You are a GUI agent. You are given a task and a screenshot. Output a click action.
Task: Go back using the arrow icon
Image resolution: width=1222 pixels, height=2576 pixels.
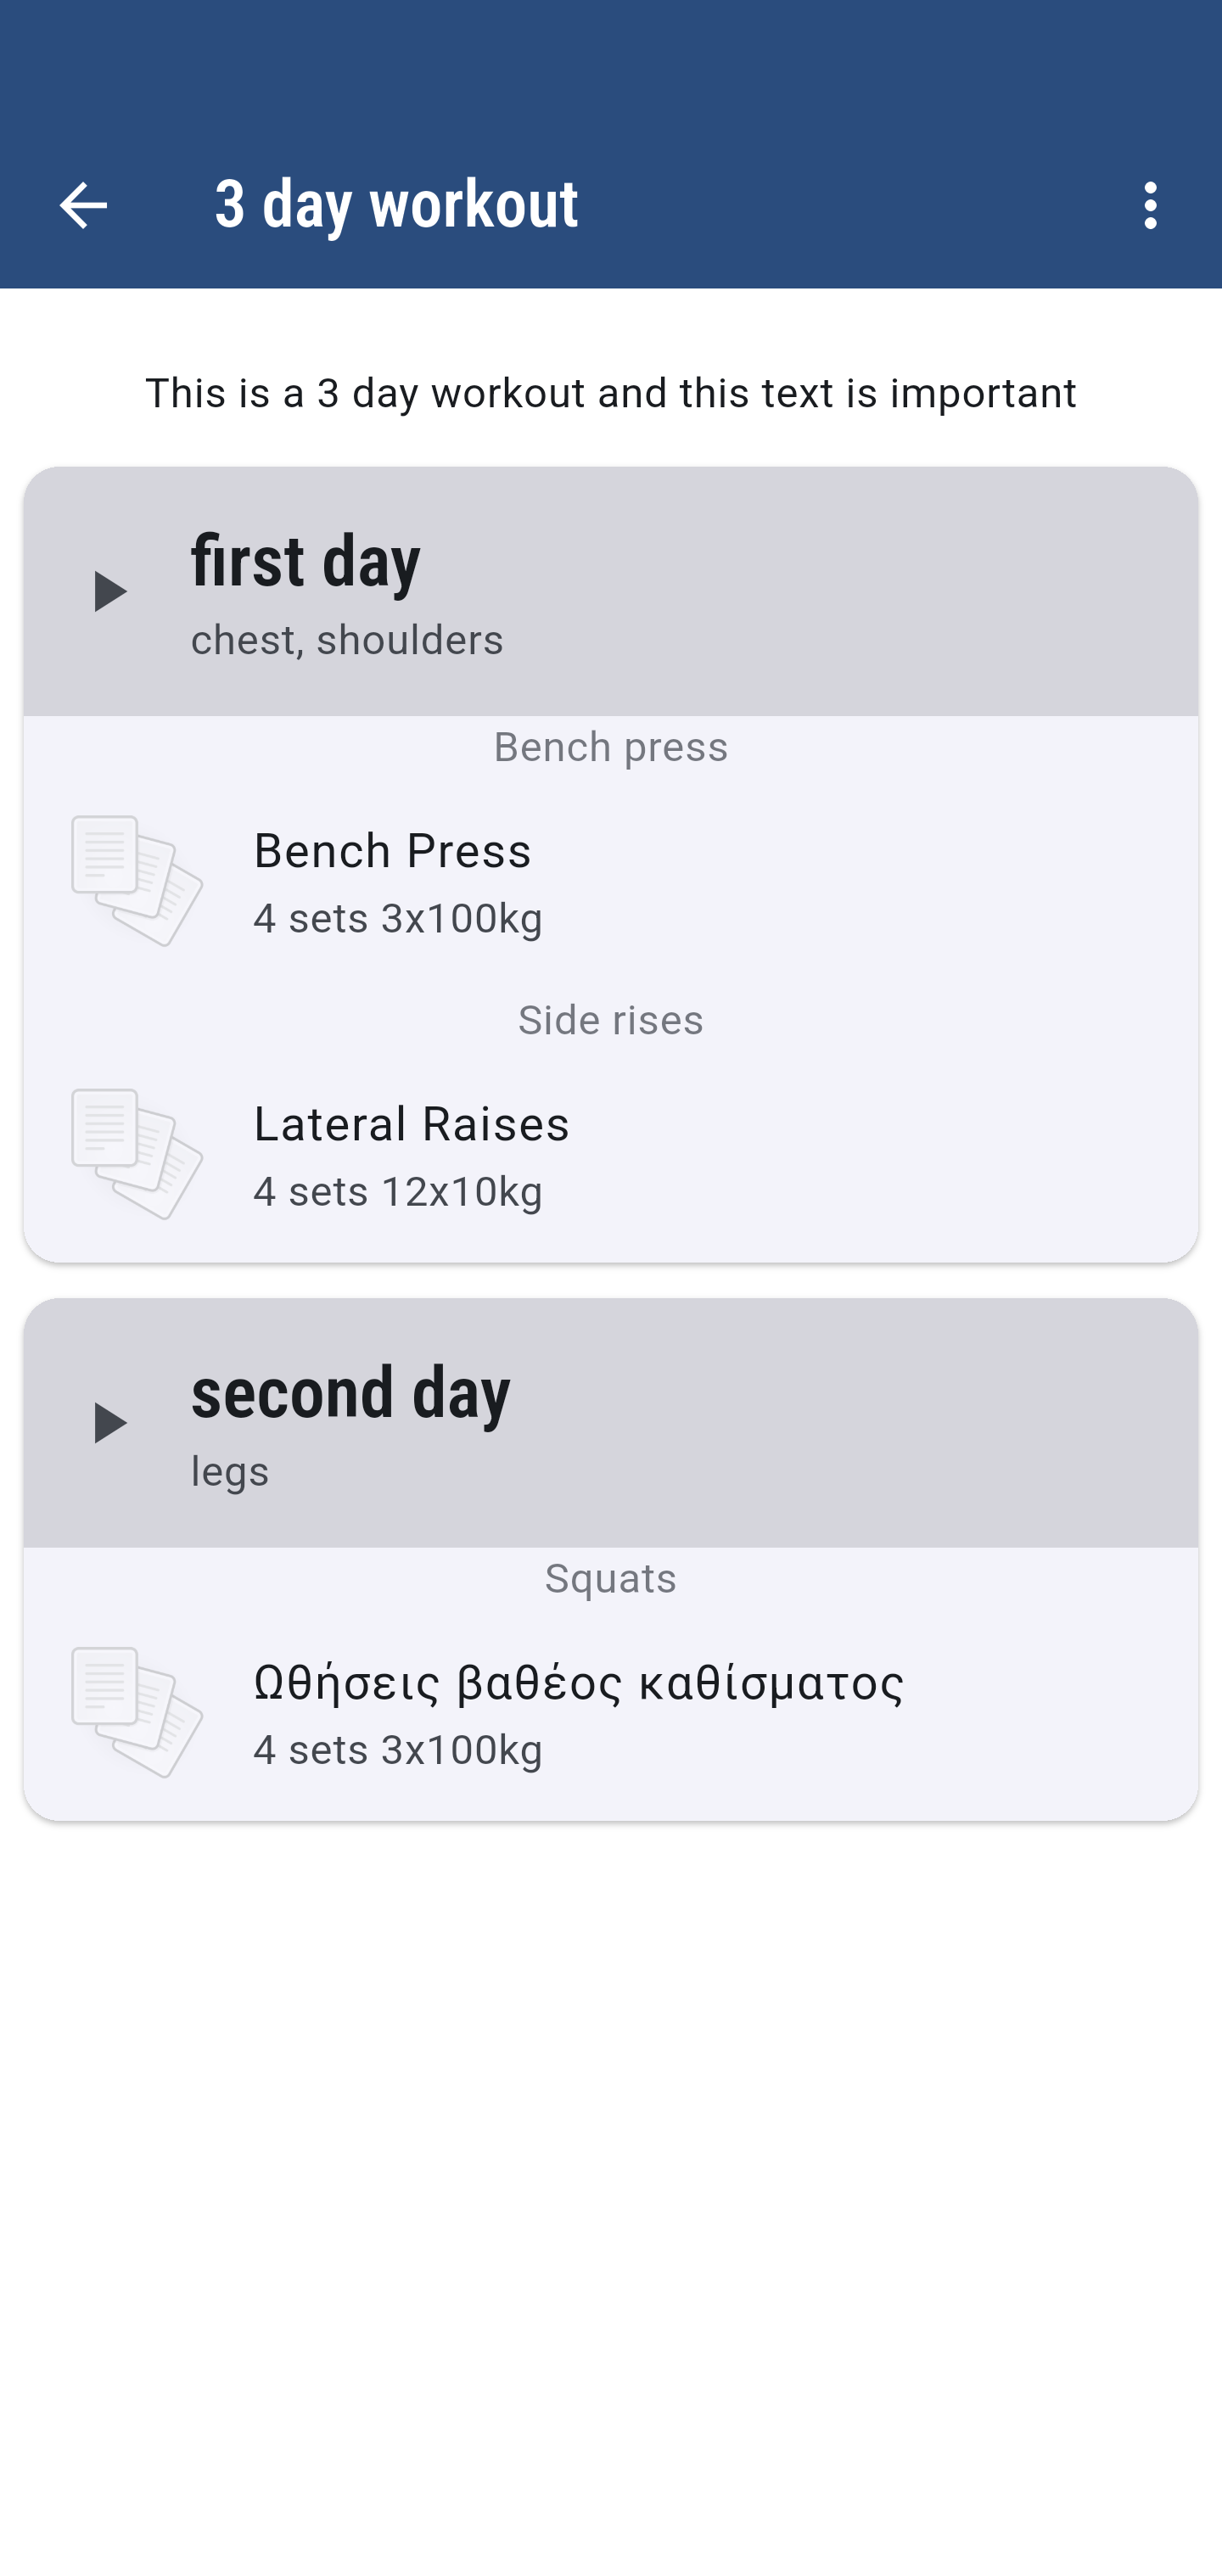[83, 205]
